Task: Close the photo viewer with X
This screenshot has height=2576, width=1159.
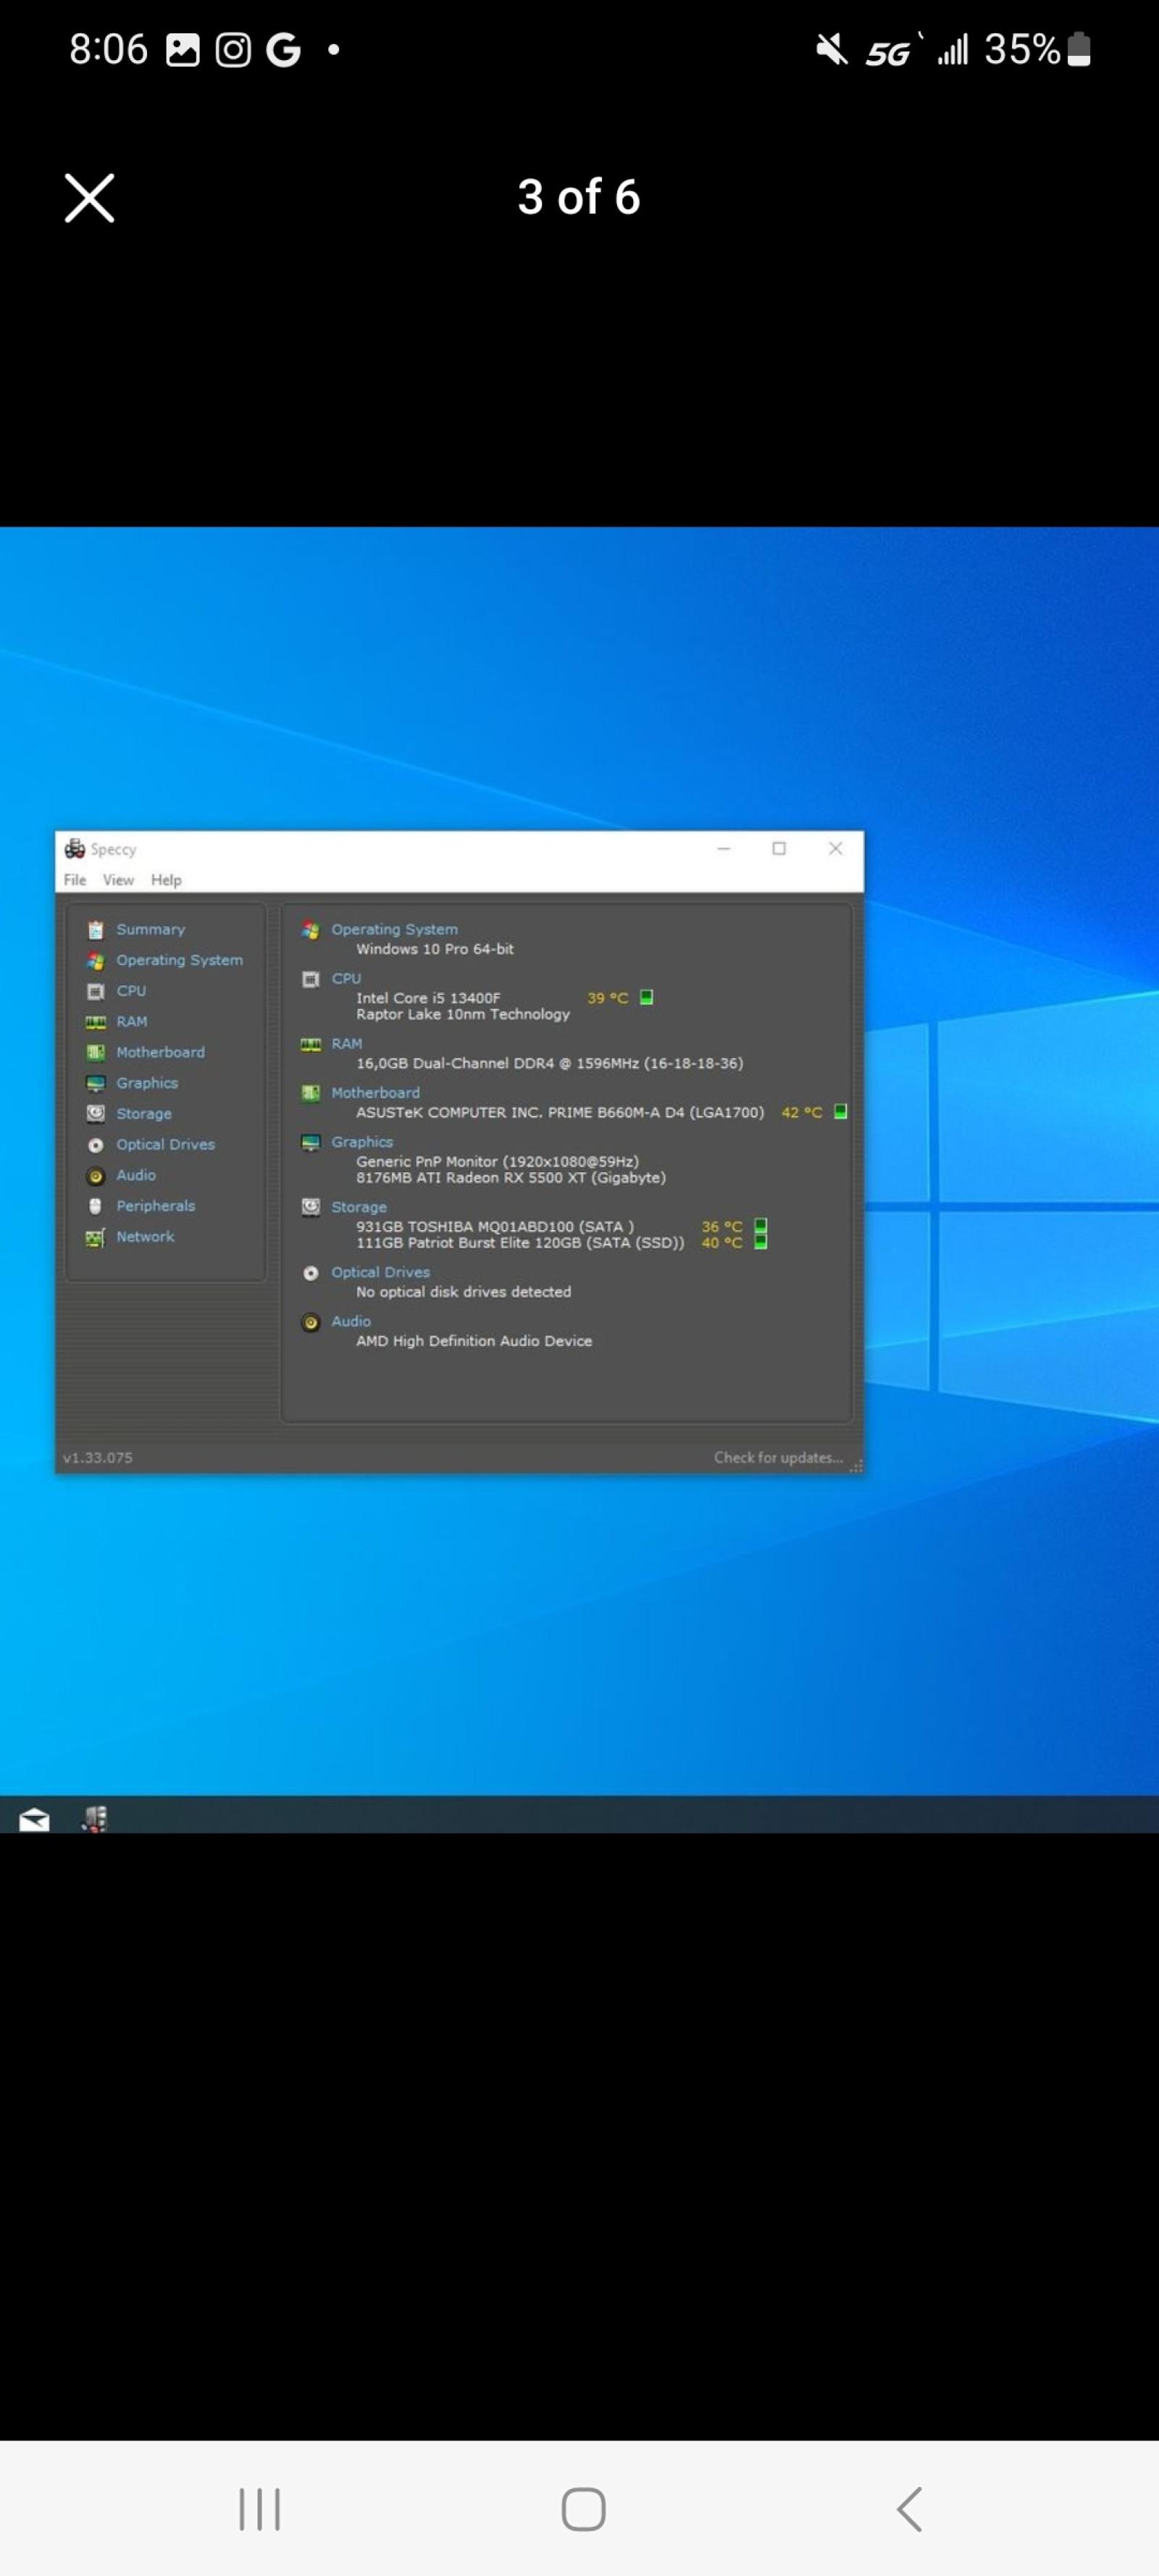Action: click(x=90, y=197)
